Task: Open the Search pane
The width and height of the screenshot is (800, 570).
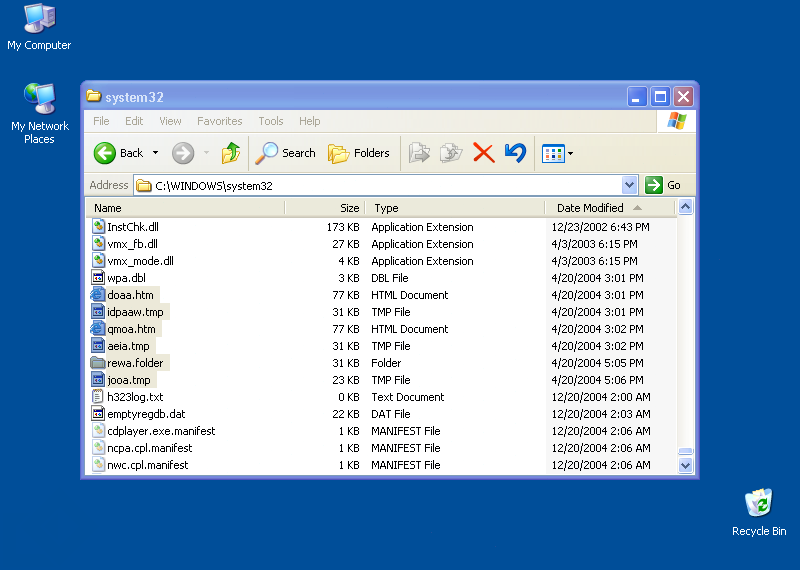Action: (x=286, y=153)
